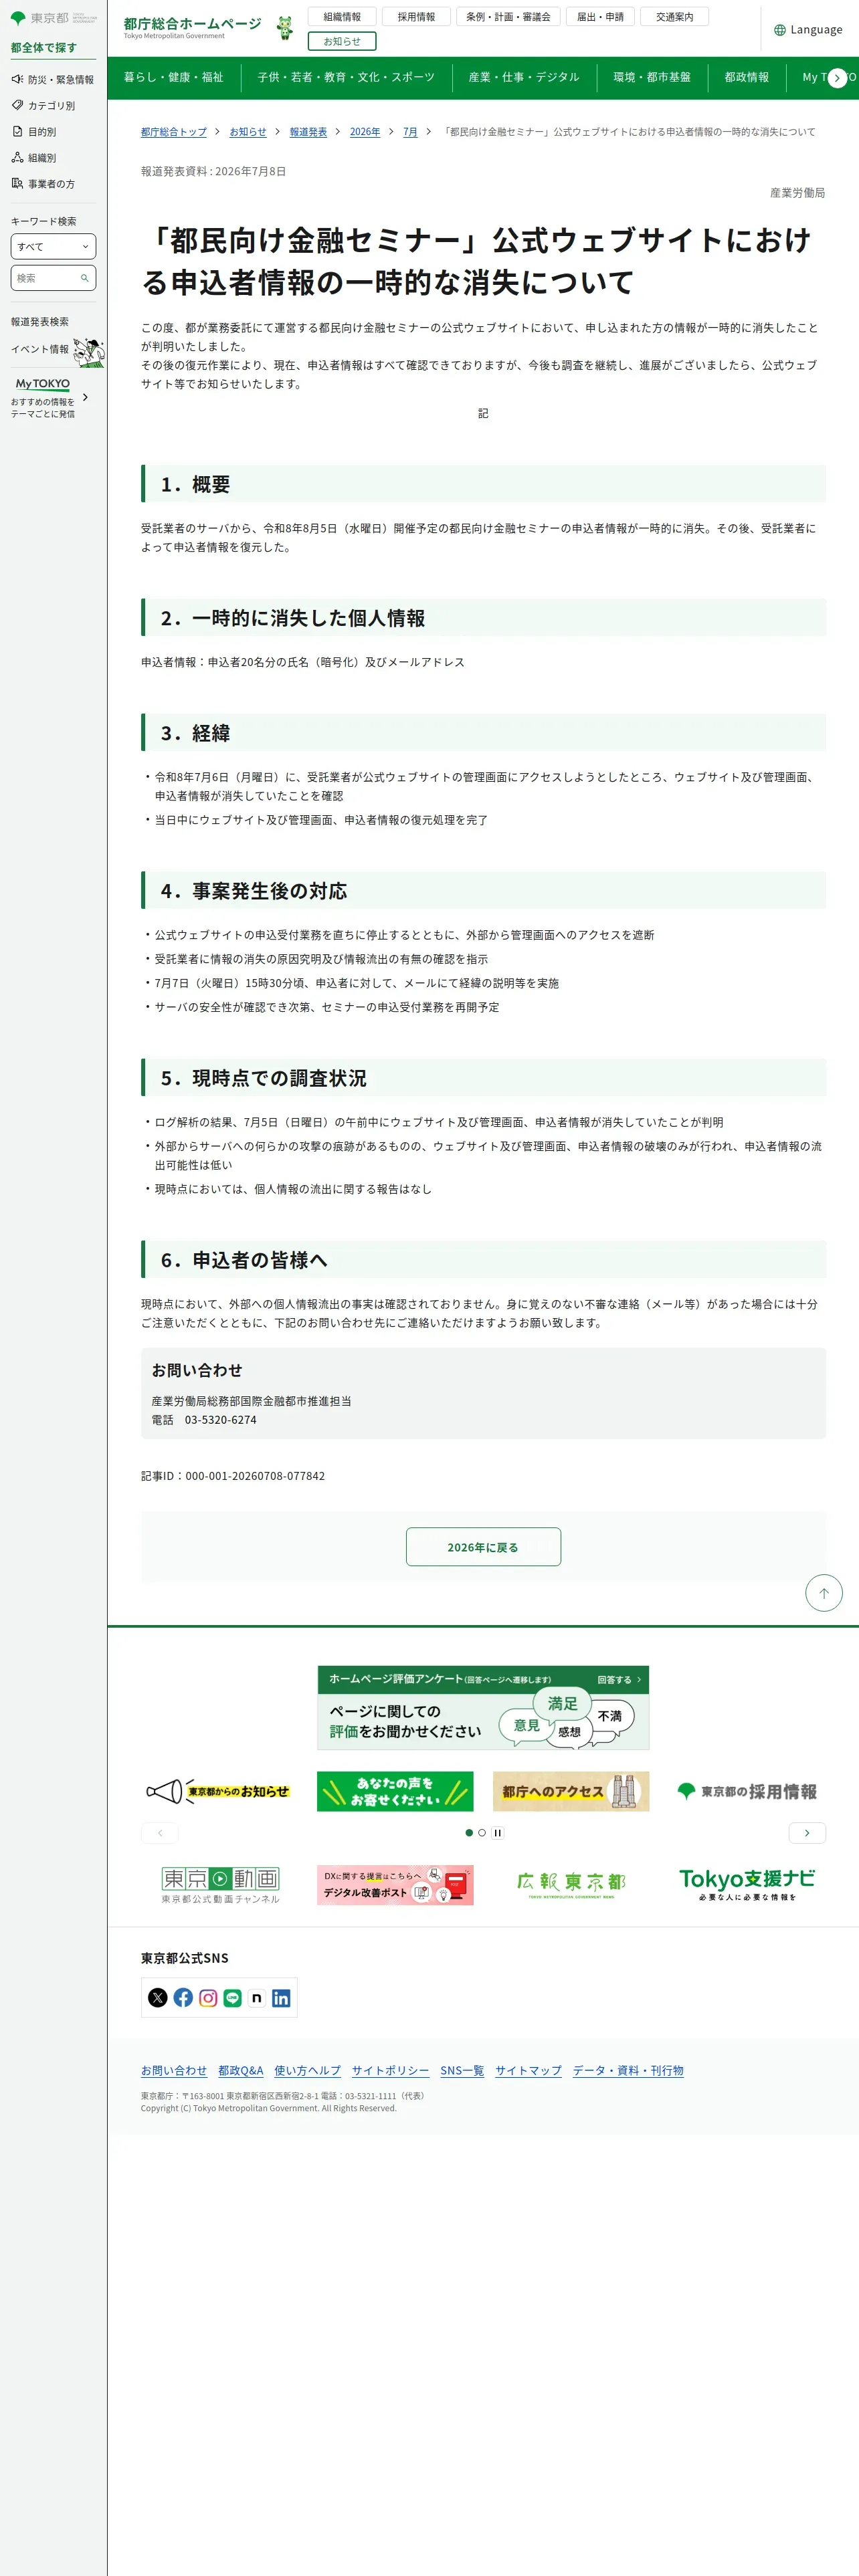Screen dimensions: 859x2576
Task: Select the first carousel dot indicator
Action: (x=469, y=1832)
